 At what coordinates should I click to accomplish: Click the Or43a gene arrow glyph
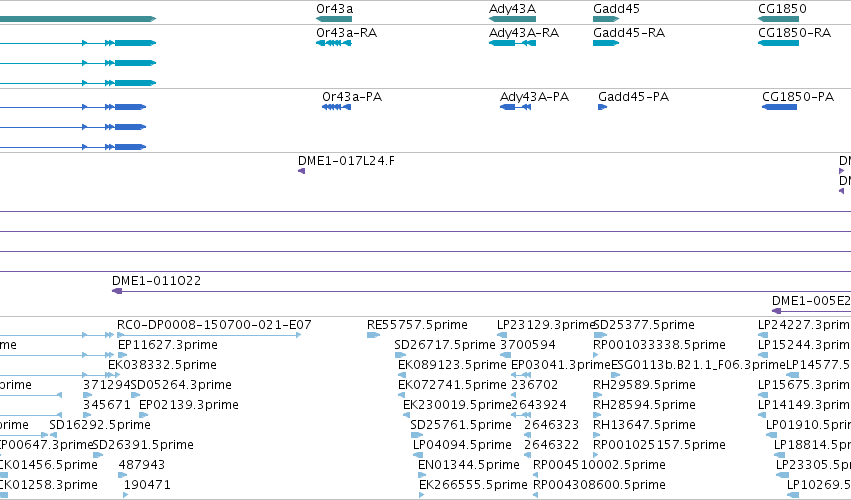pyautogui.click(x=334, y=19)
